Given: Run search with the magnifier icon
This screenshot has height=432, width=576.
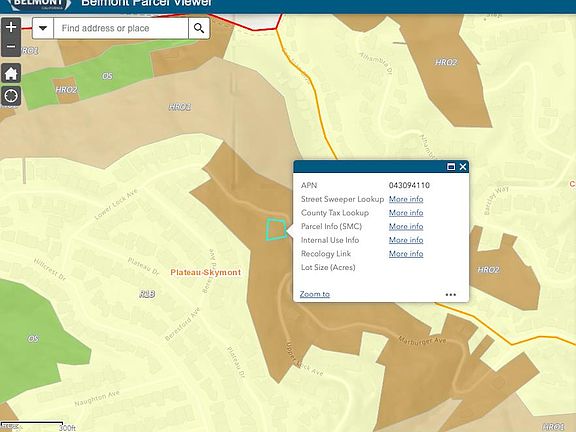Looking at the screenshot, I should click(x=199, y=28).
